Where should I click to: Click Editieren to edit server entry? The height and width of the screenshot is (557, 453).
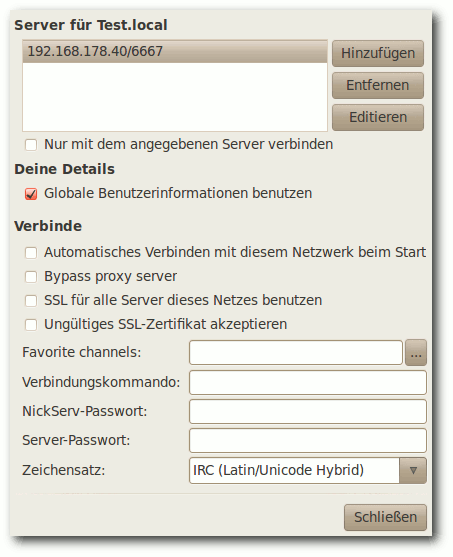click(378, 117)
